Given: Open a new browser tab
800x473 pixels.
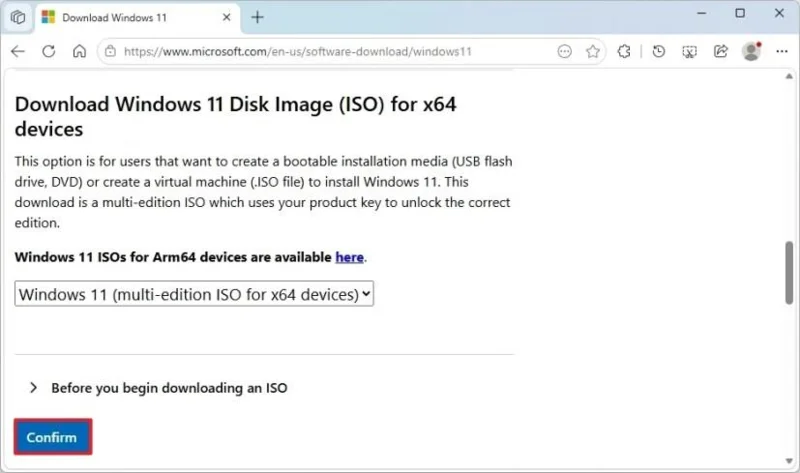Looking at the screenshot, I should (257, 17).
